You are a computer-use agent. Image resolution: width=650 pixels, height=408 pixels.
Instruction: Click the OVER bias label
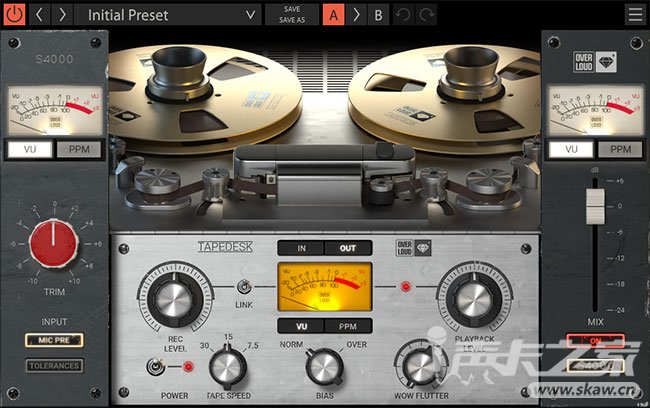[357, 345]
